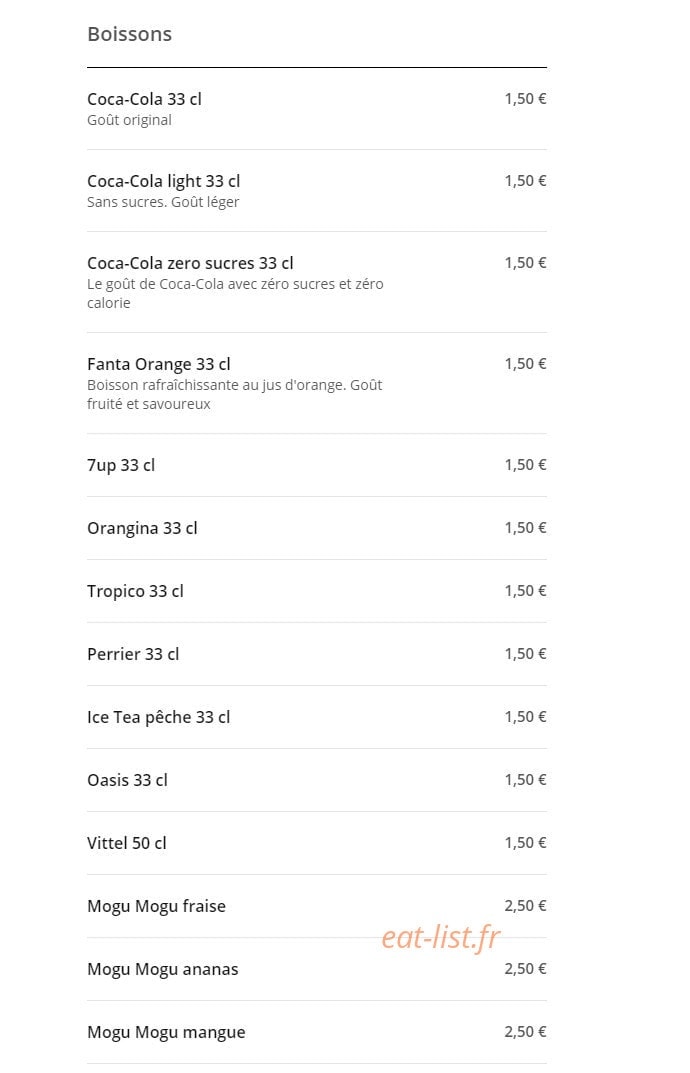The width and height of the screenshot is (690, 1073).
Task: Select Mogu Mogu ananas
Action: (316, 969)
